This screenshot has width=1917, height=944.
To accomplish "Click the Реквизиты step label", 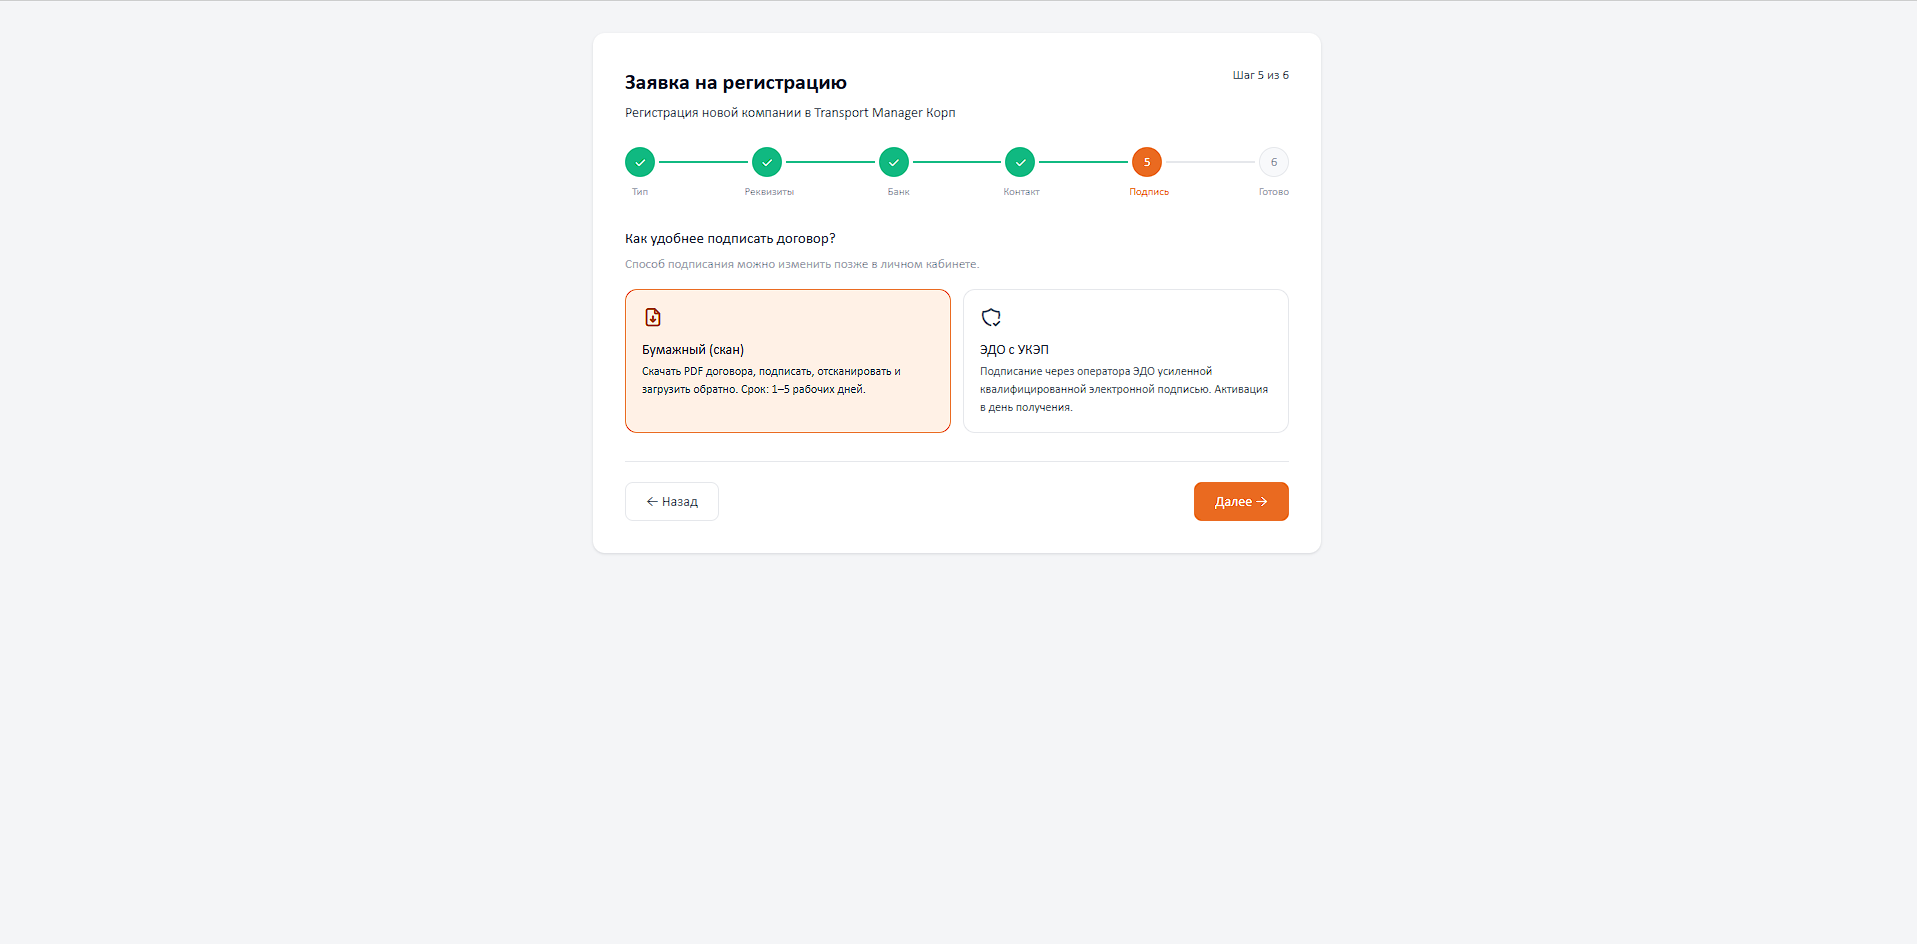I will 769,192.
